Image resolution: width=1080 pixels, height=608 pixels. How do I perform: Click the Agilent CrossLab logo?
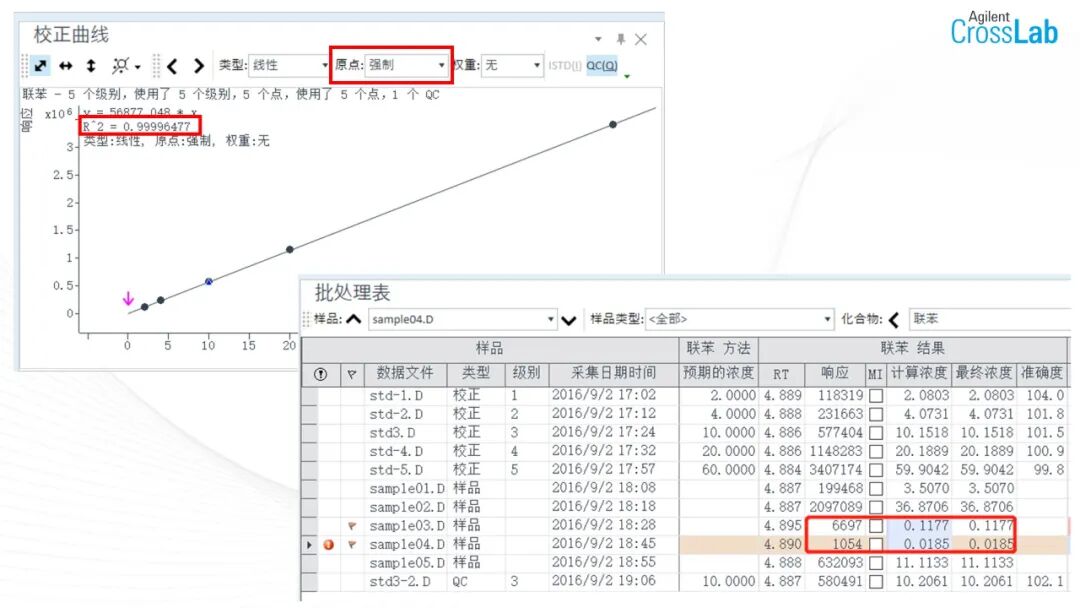[x=1003, y=28]
